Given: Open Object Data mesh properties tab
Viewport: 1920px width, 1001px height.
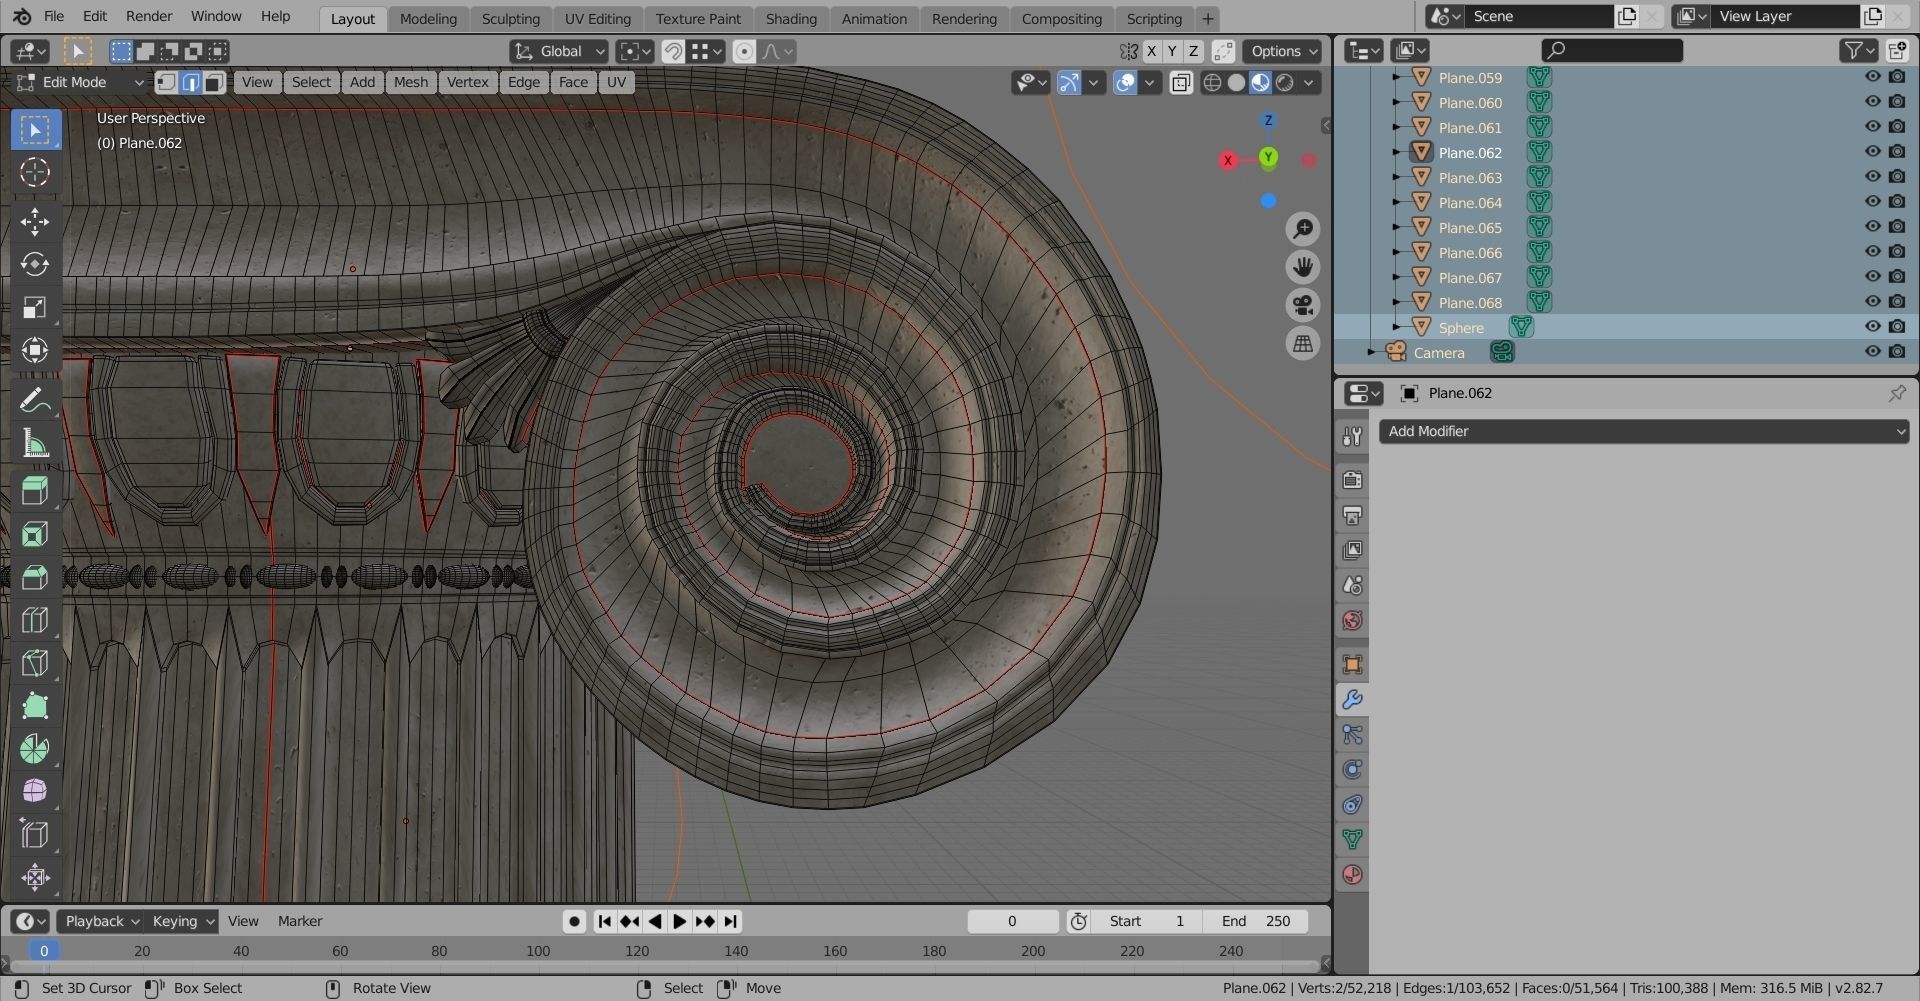Looking at the screenshot, I should (x=1352, y=840).
